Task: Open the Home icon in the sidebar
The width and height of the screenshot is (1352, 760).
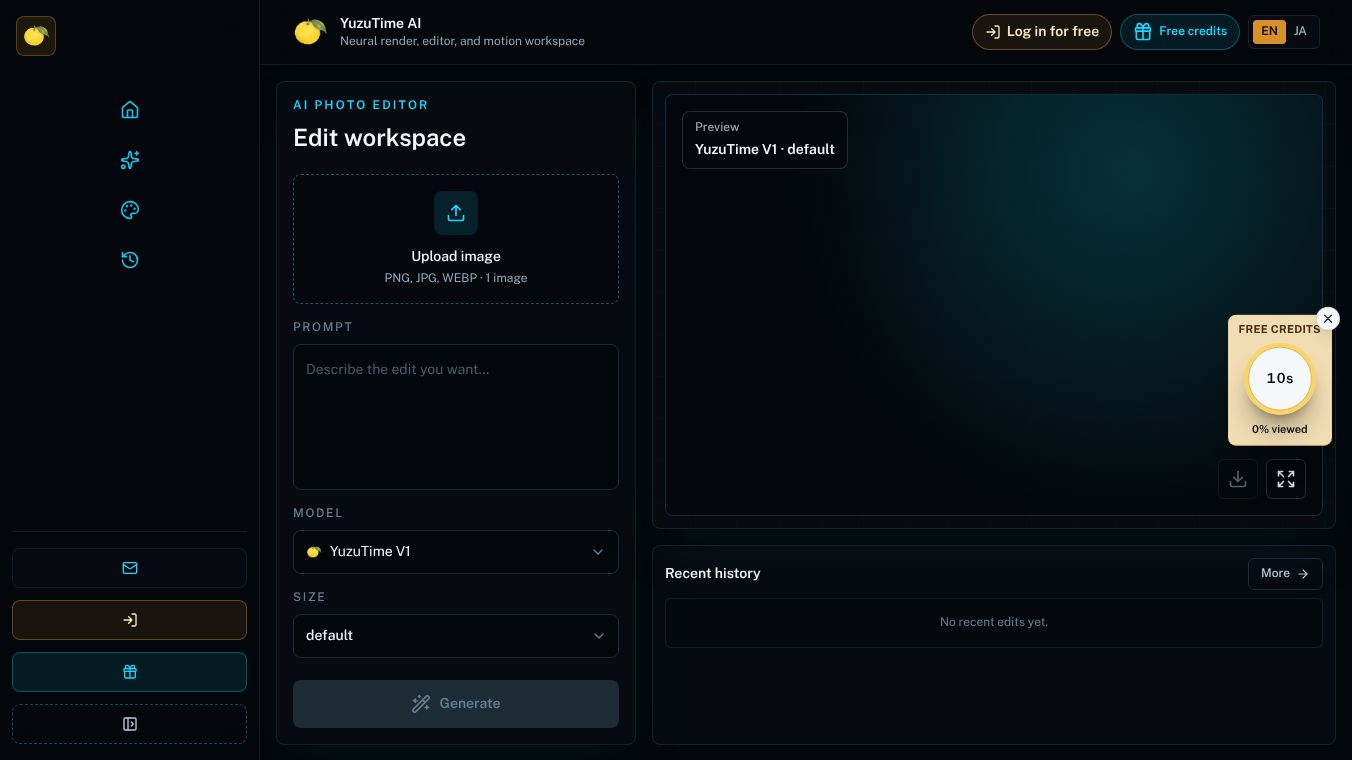Action: (x=130, y=110)
